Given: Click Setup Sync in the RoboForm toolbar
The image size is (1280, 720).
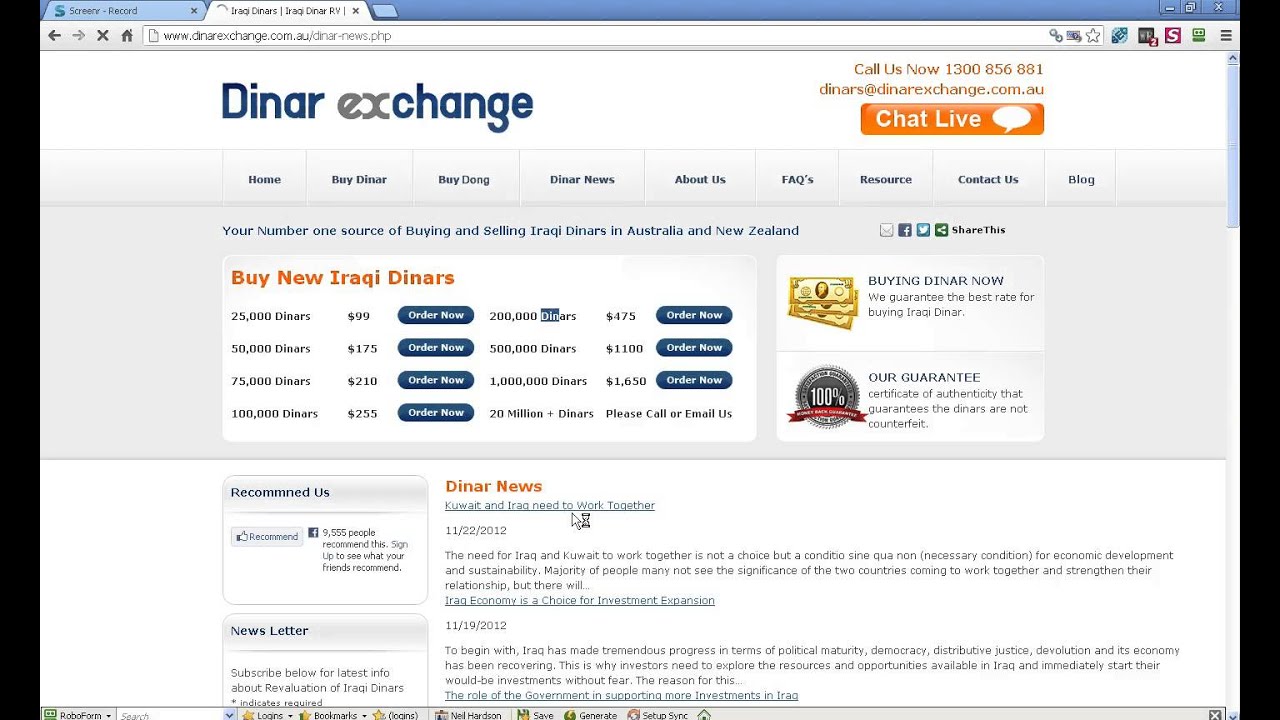Looking at the screenshot, I should click(x=658, y=715).
